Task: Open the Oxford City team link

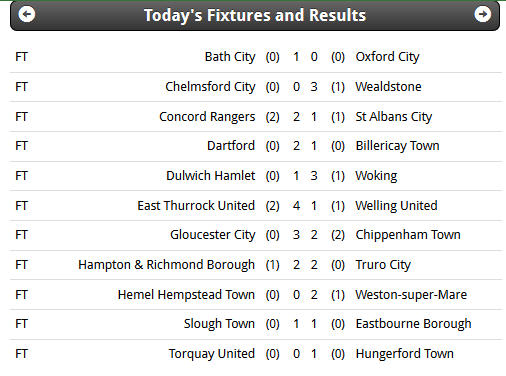Action: [387, 57]
